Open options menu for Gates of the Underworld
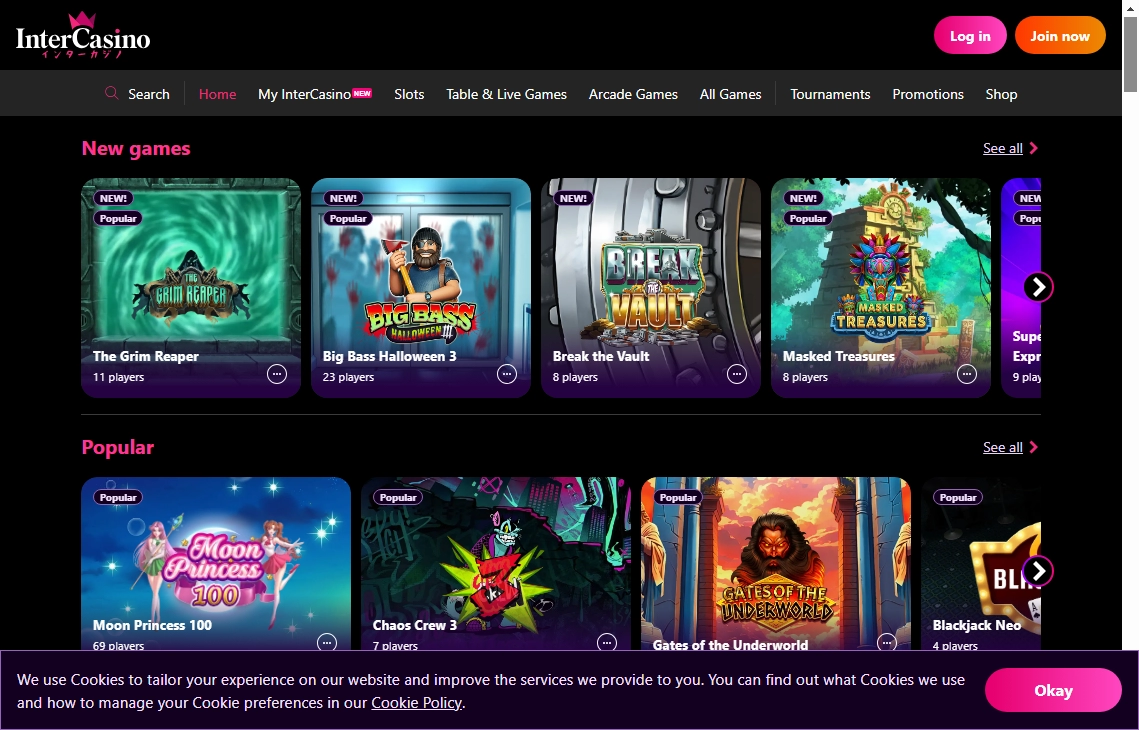This screenshot has width=1139, height=730. [x=887, y=642]
